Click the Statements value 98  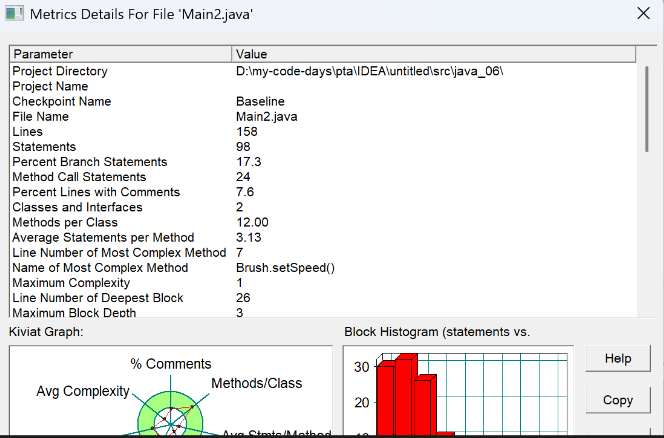point(243,147)
